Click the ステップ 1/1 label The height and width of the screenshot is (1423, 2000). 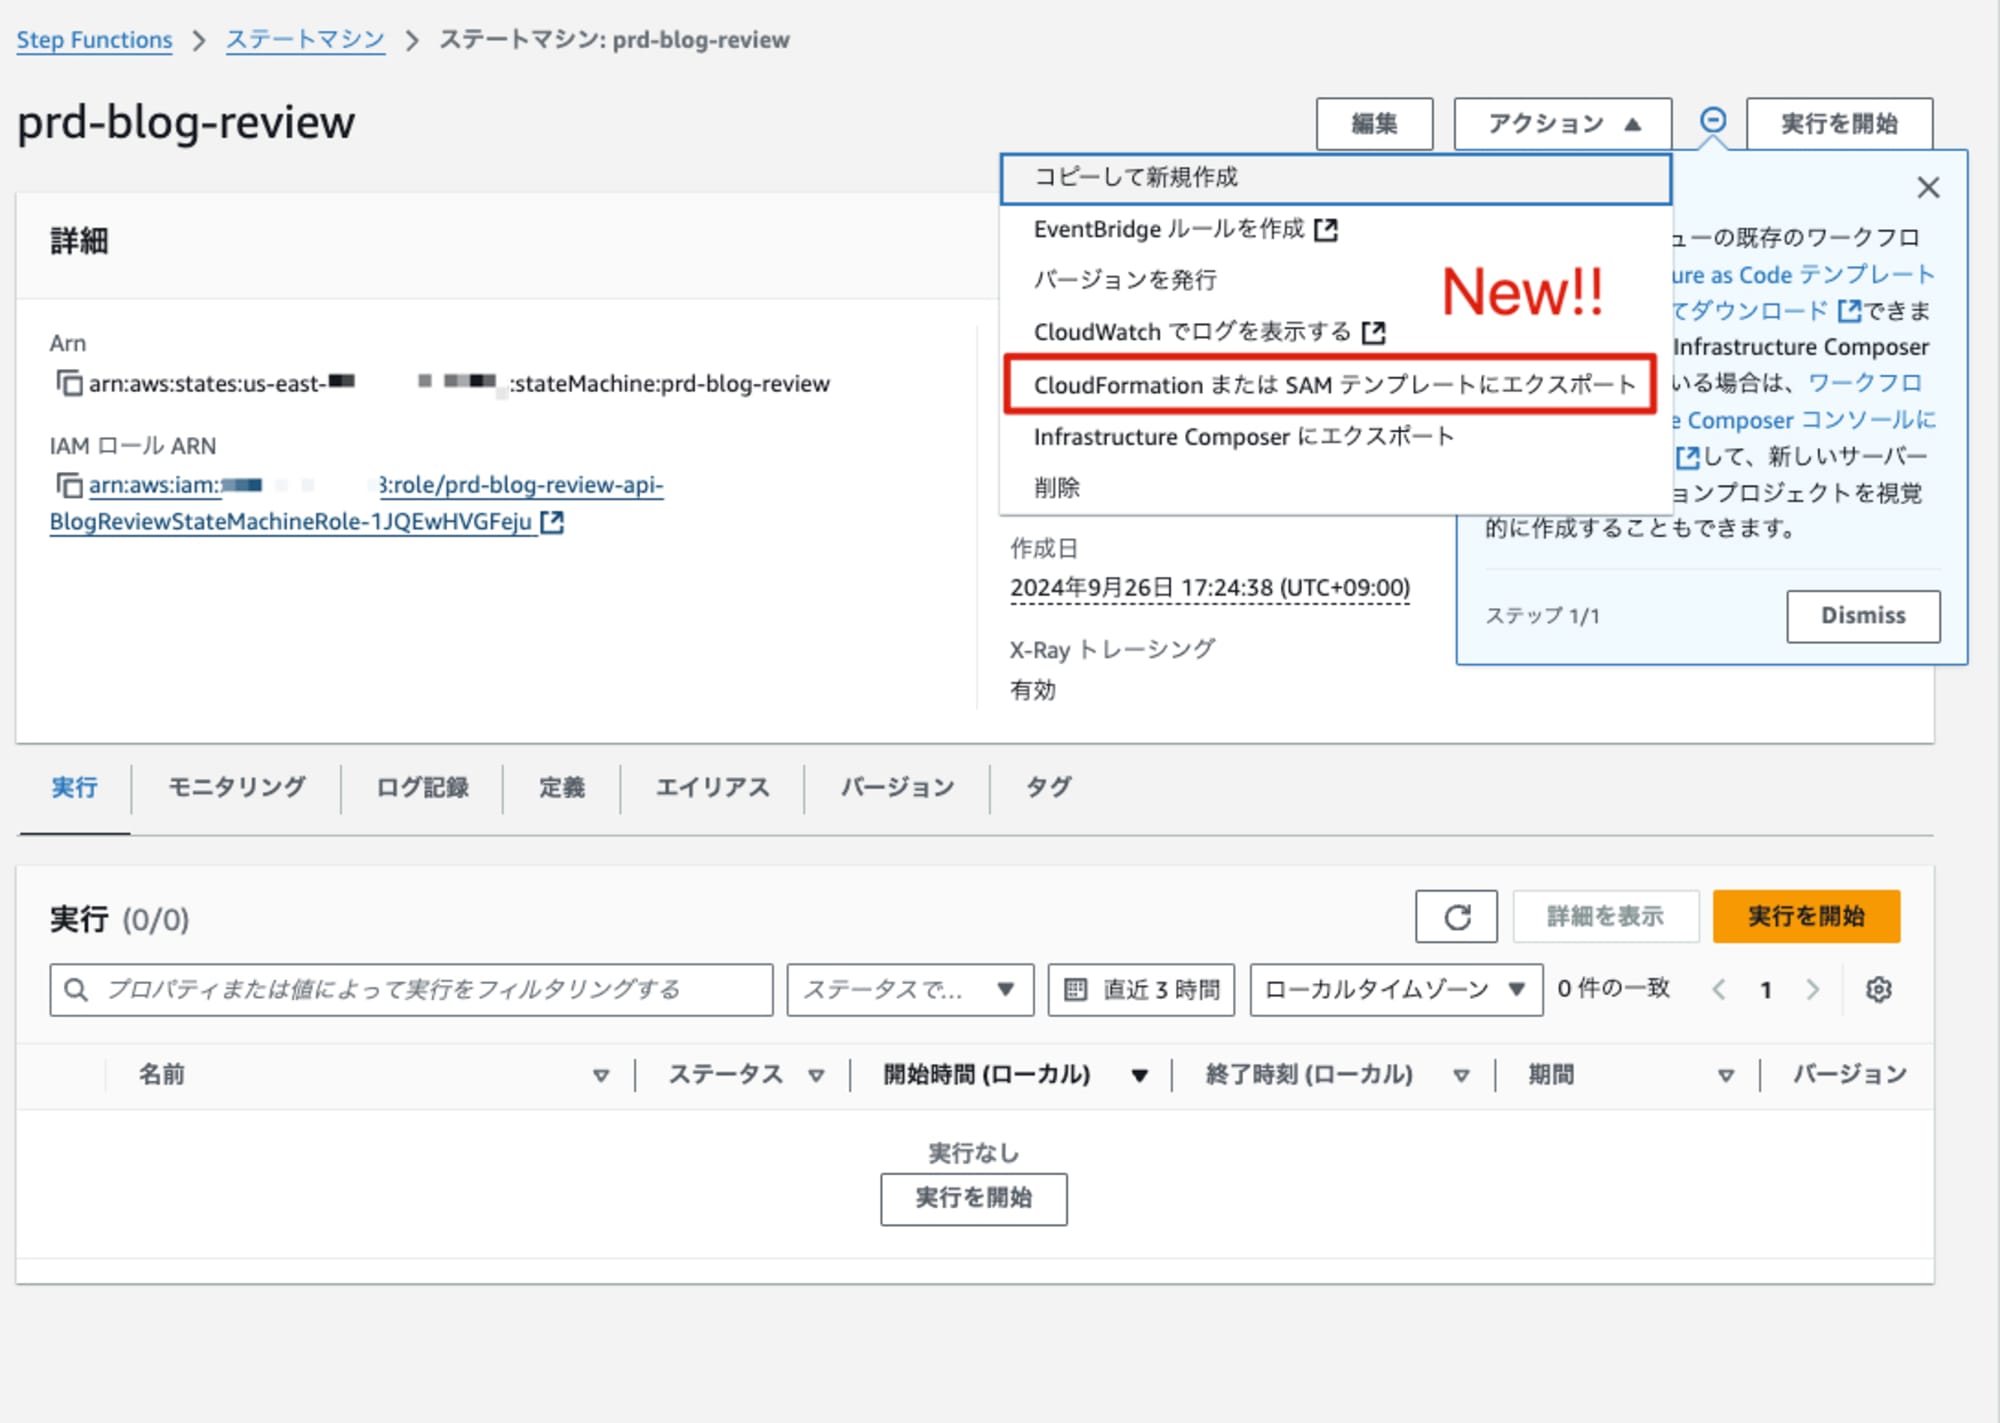pyautogui.click(x=1542, y=616)
